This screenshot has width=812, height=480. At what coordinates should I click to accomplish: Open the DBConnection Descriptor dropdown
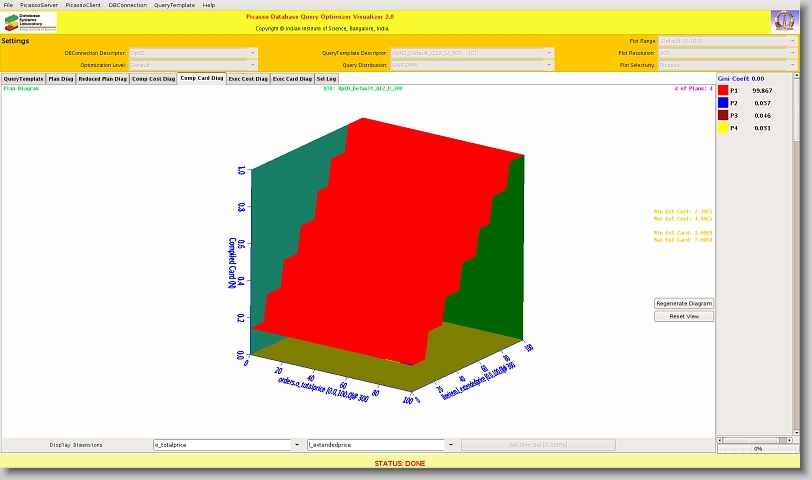click(252, 52)
